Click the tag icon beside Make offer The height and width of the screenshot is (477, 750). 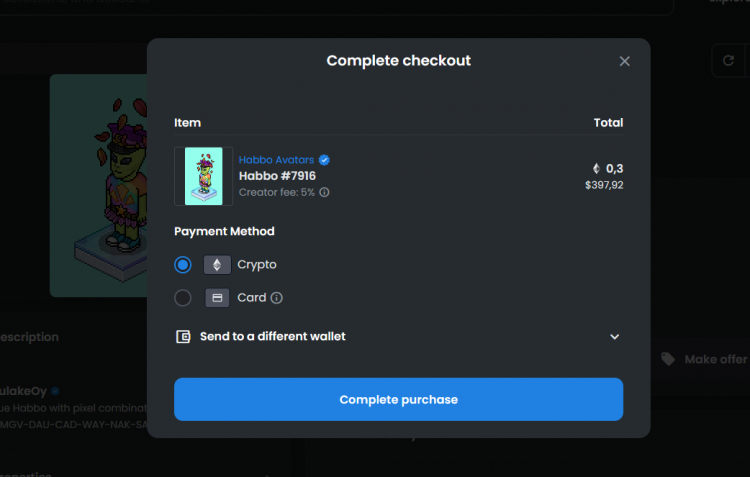pos(668,359)
